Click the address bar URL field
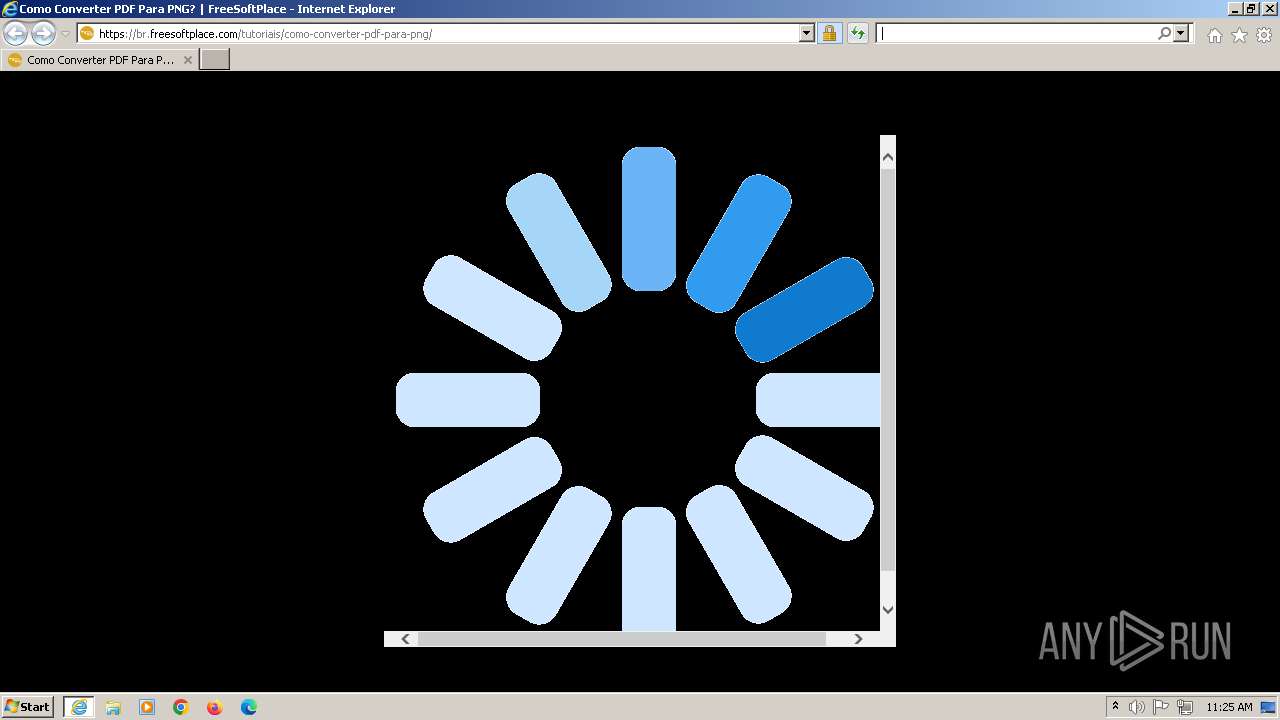 point(438,33)
